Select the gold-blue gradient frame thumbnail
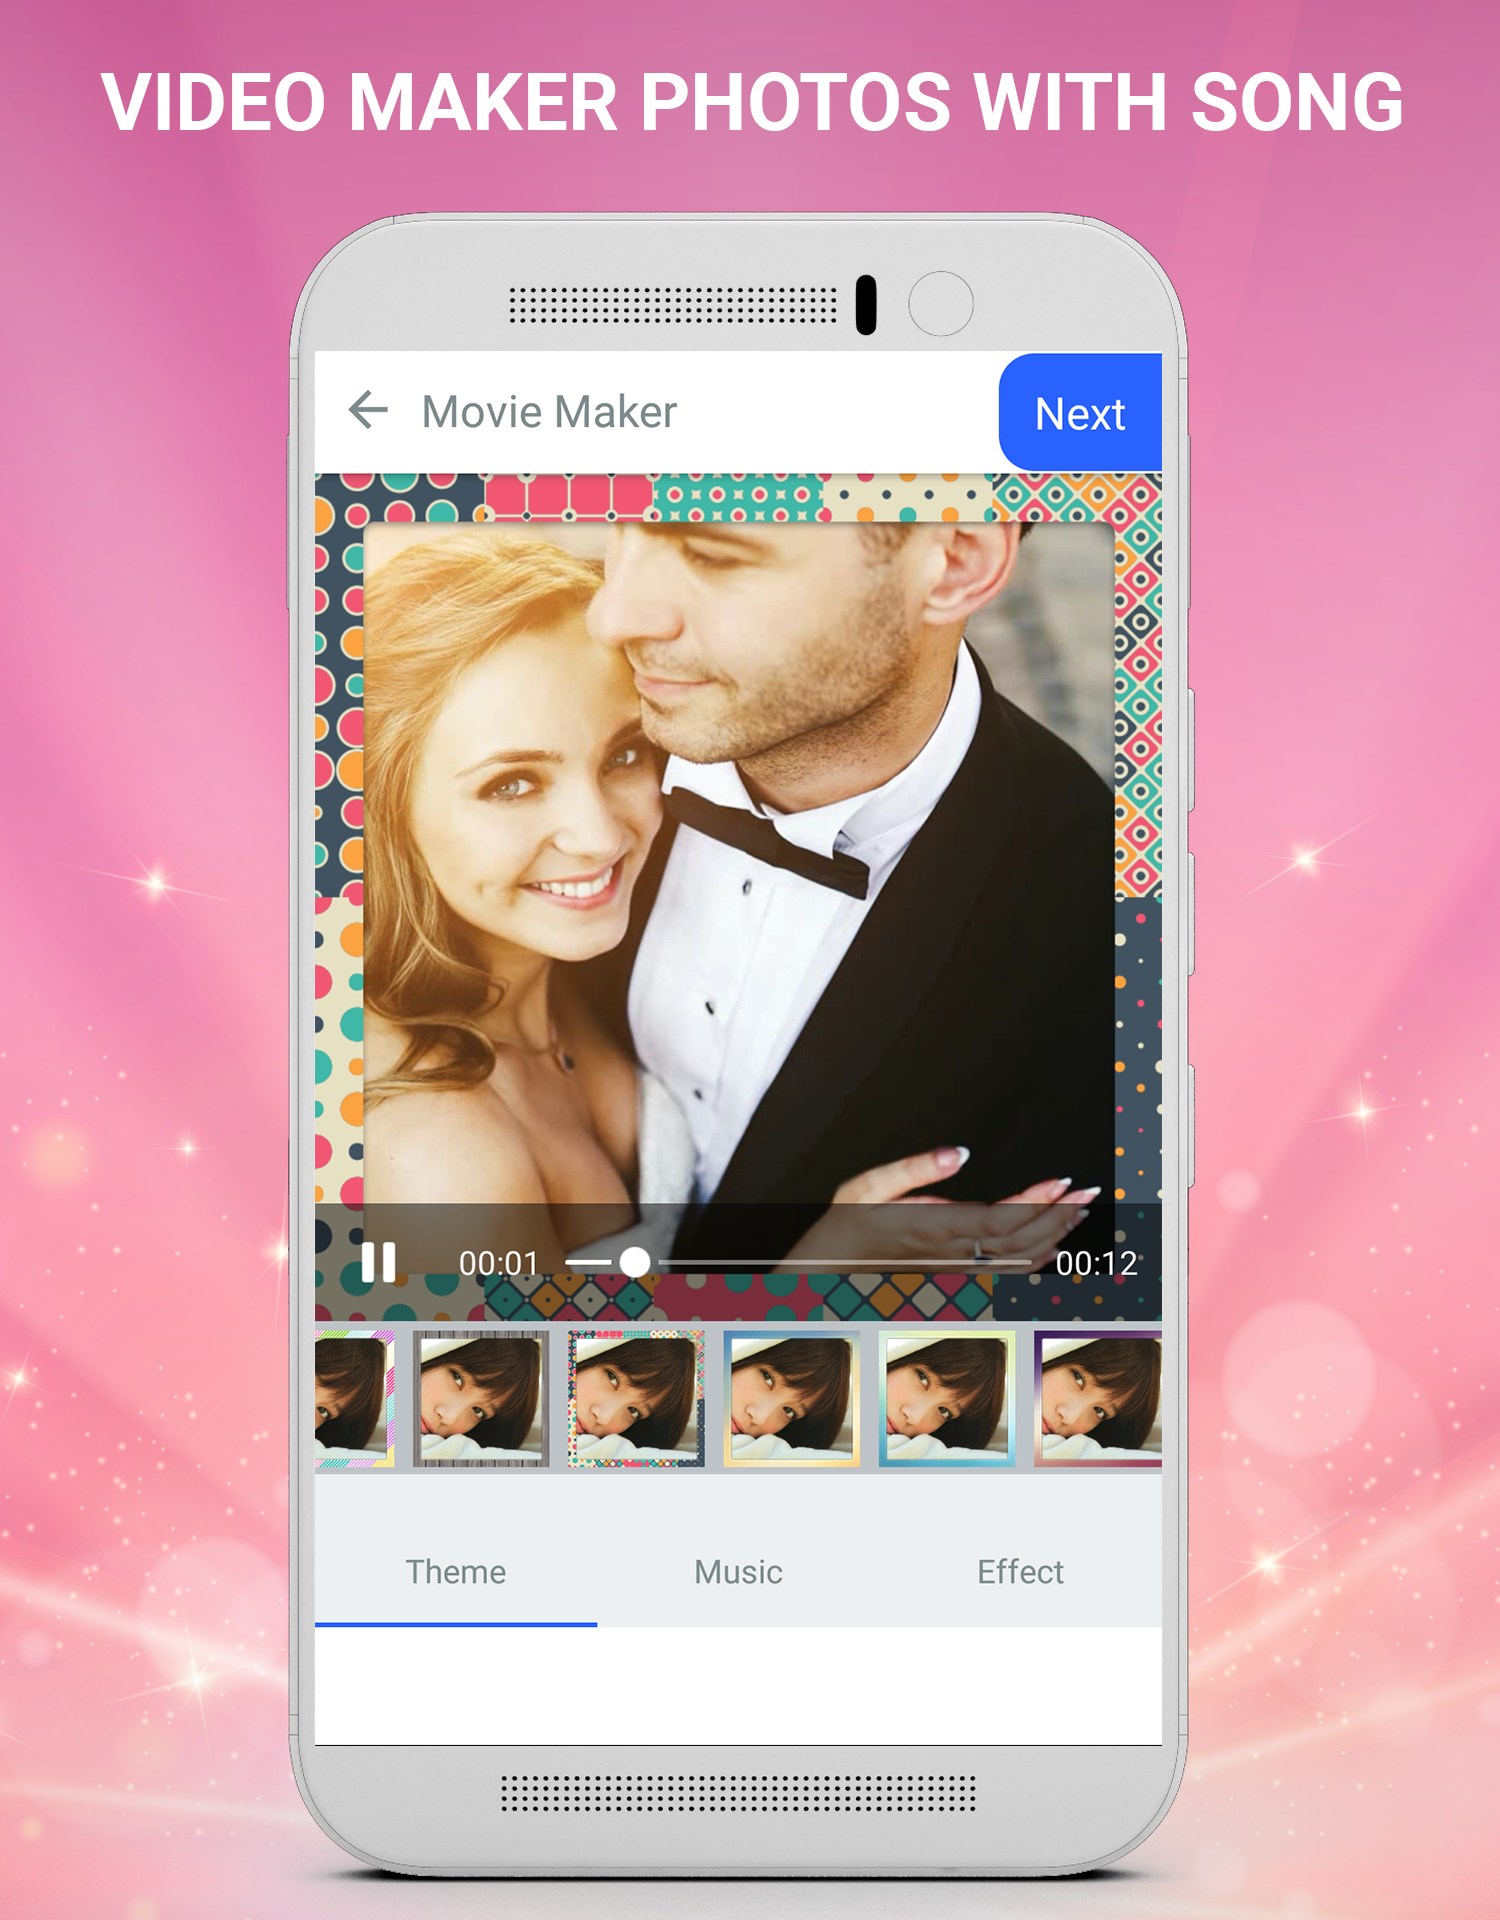Viewport: 1500px width, 1920px height. (x=792, y=1398)
